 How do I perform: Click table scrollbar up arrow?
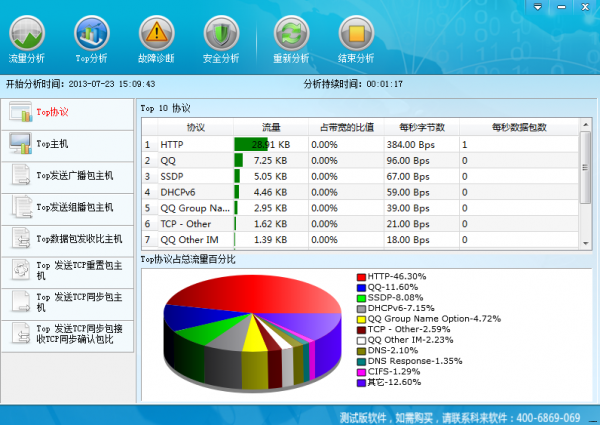coord(585,125)
